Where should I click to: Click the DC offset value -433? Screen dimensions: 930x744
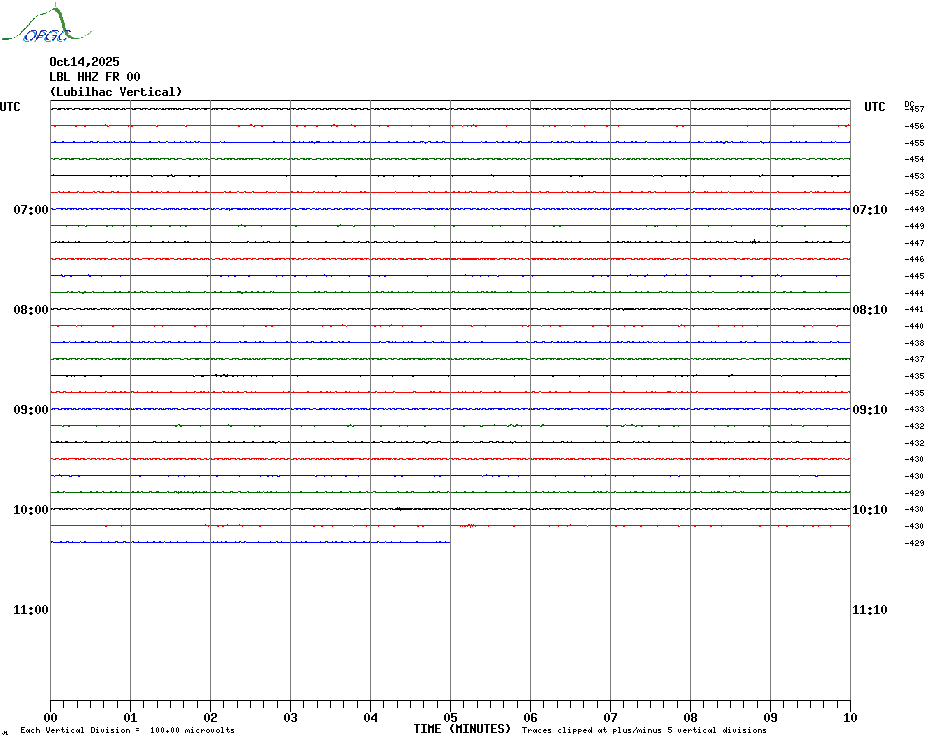pyautogui.click(x=915, y=409)
